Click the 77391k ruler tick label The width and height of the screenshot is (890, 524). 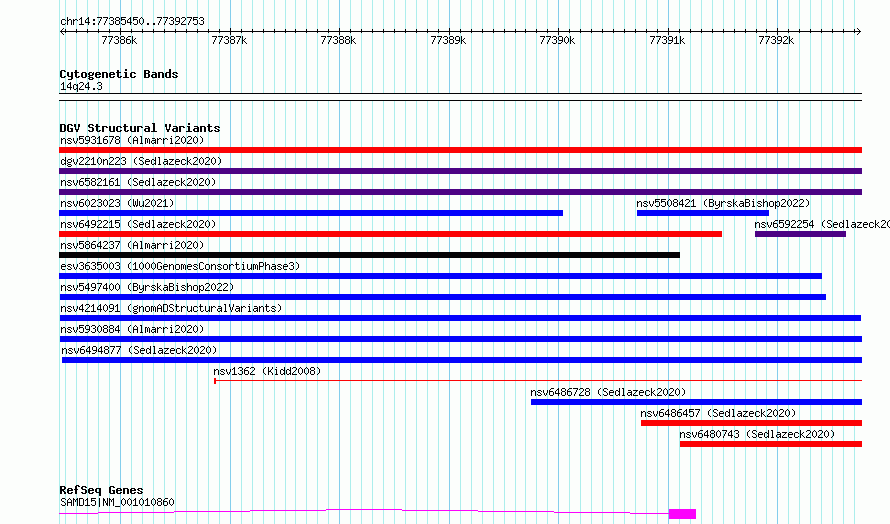[667, 40]
